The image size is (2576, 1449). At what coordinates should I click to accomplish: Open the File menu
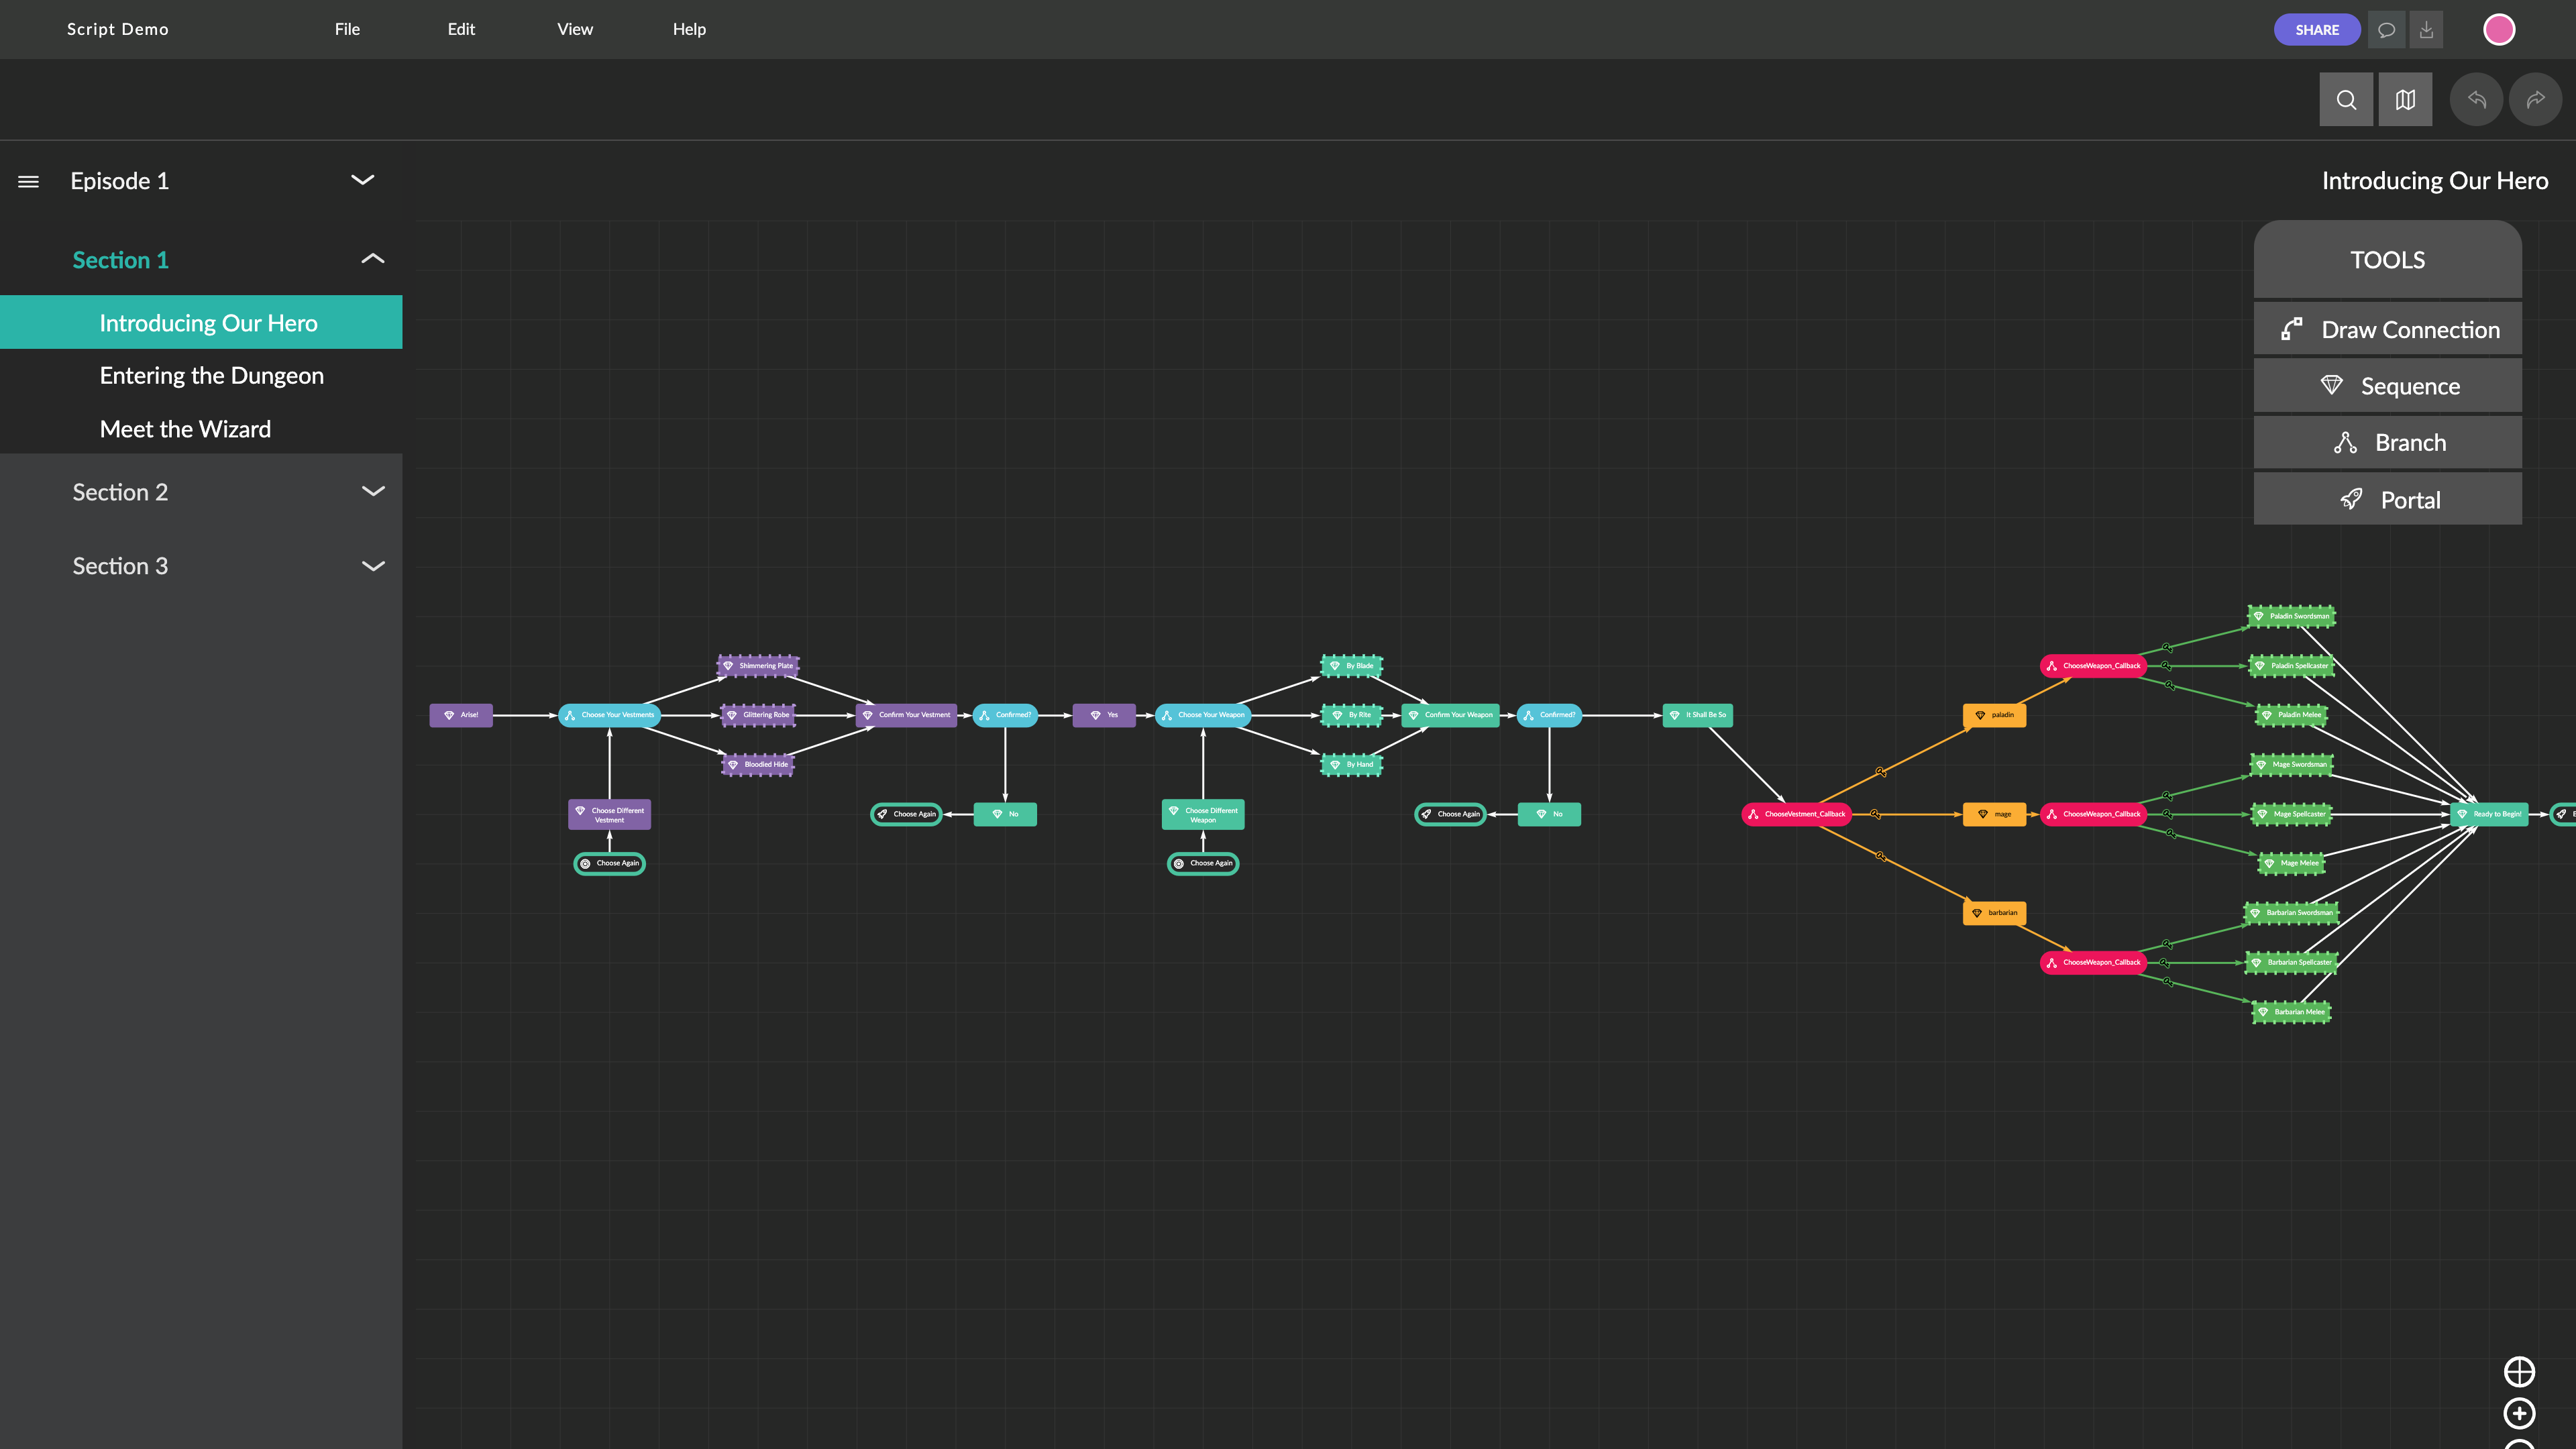click(349, 28)
